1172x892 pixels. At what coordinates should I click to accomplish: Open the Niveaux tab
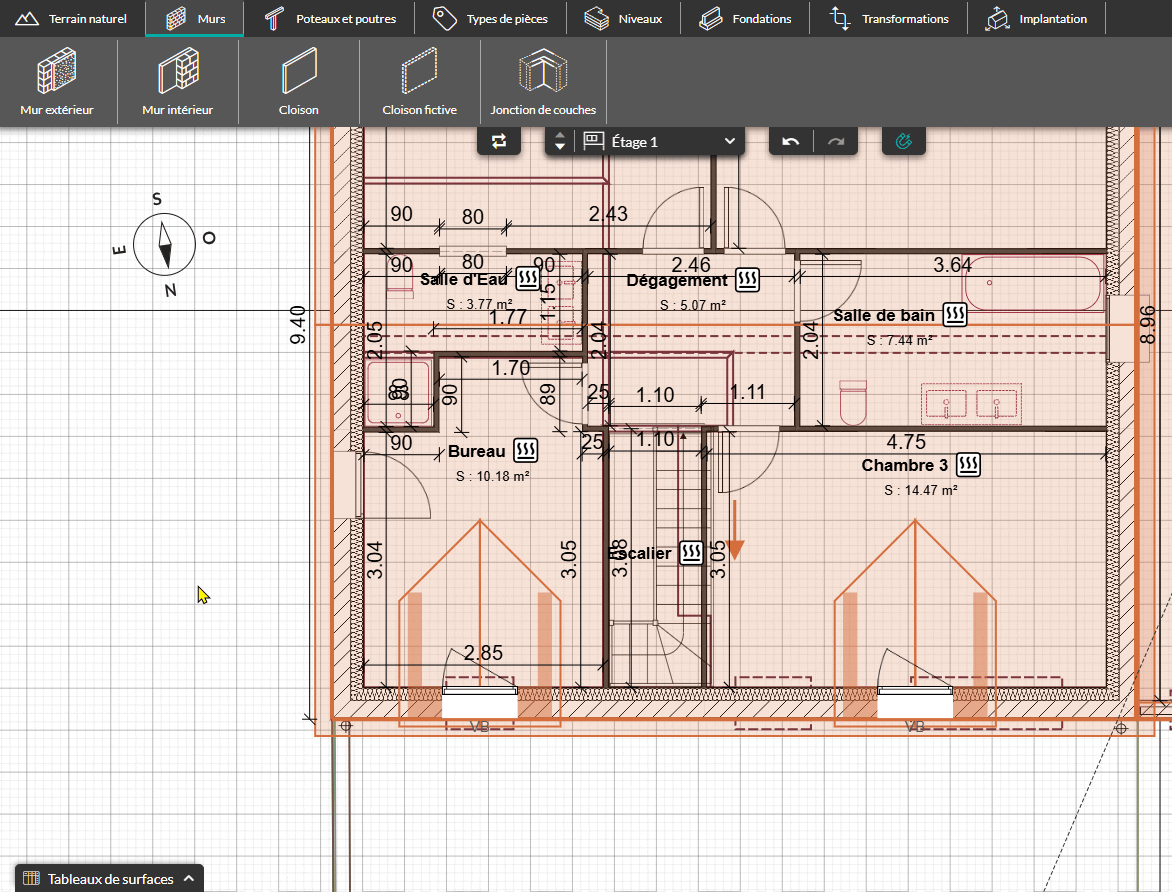coord(623,19)
